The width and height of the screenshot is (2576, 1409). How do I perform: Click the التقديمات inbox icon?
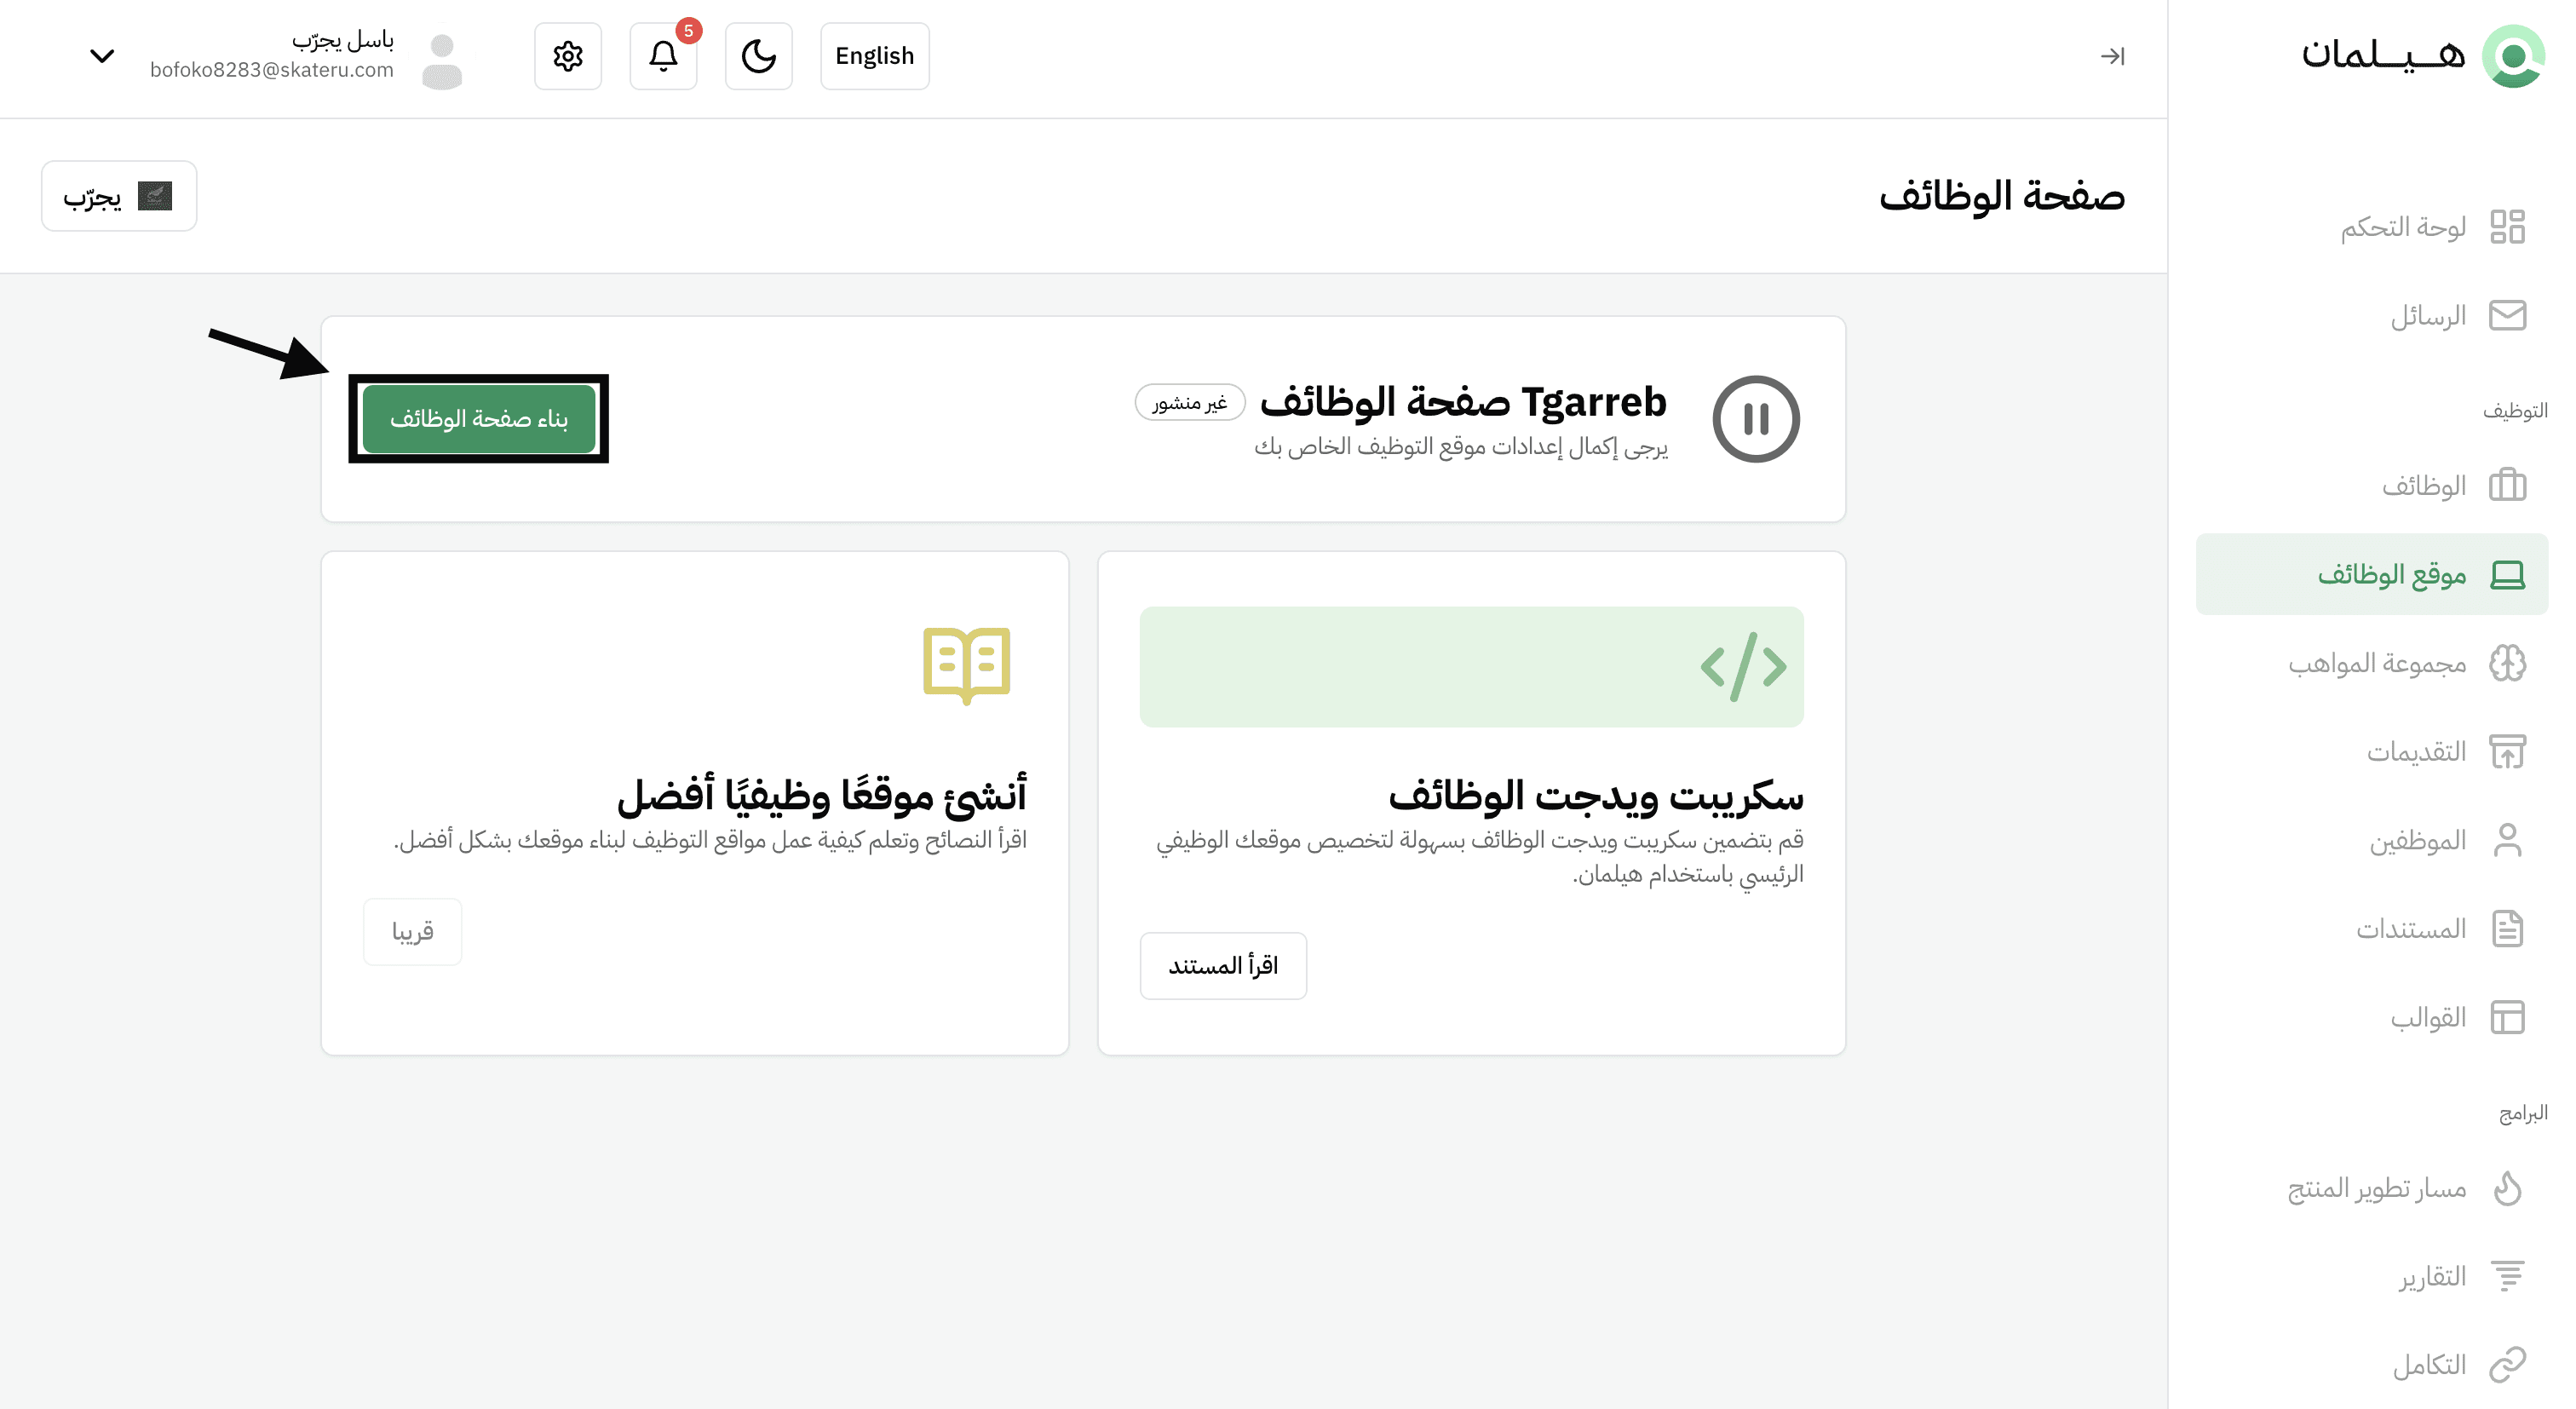coord(2507,752)
